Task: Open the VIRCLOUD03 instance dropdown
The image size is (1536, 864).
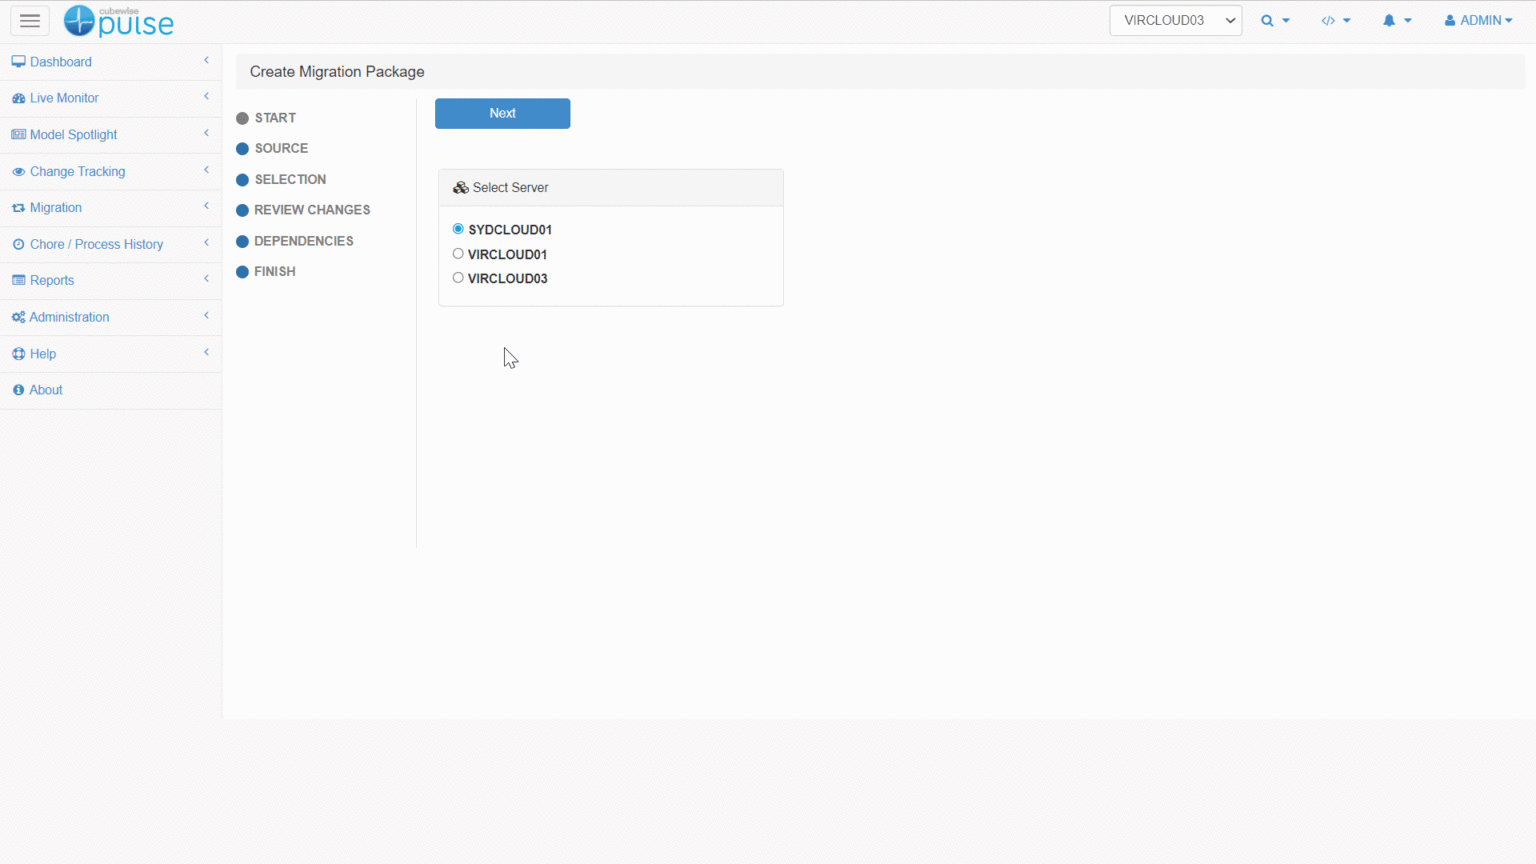Action: click(1175, 21)
